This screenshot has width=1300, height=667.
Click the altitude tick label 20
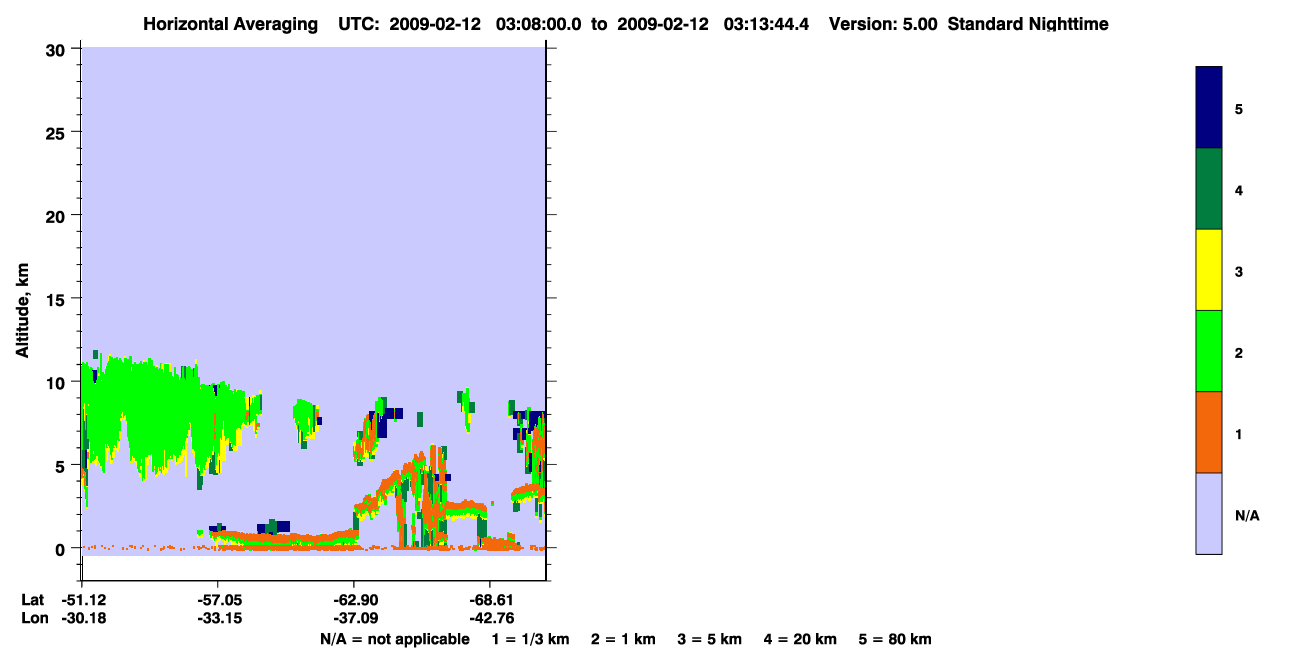58,215
